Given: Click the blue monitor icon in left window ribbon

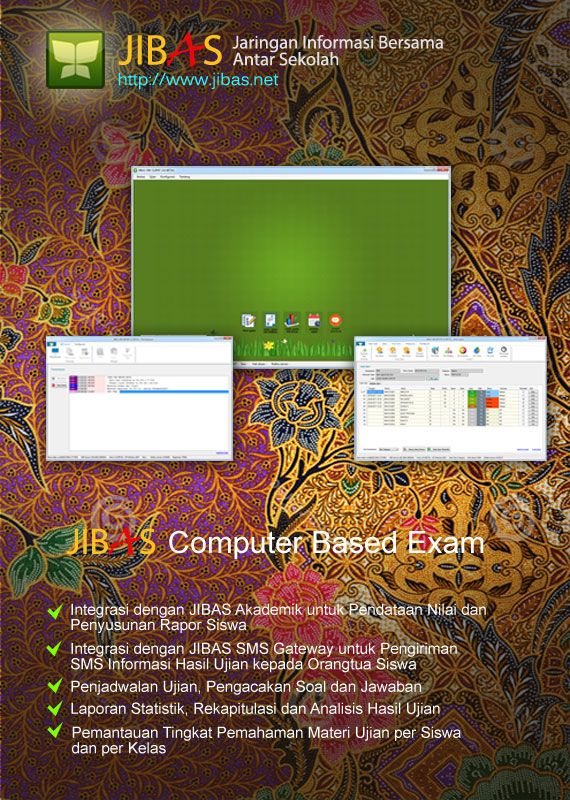Looking at the screenshot, I should (55, 351).
